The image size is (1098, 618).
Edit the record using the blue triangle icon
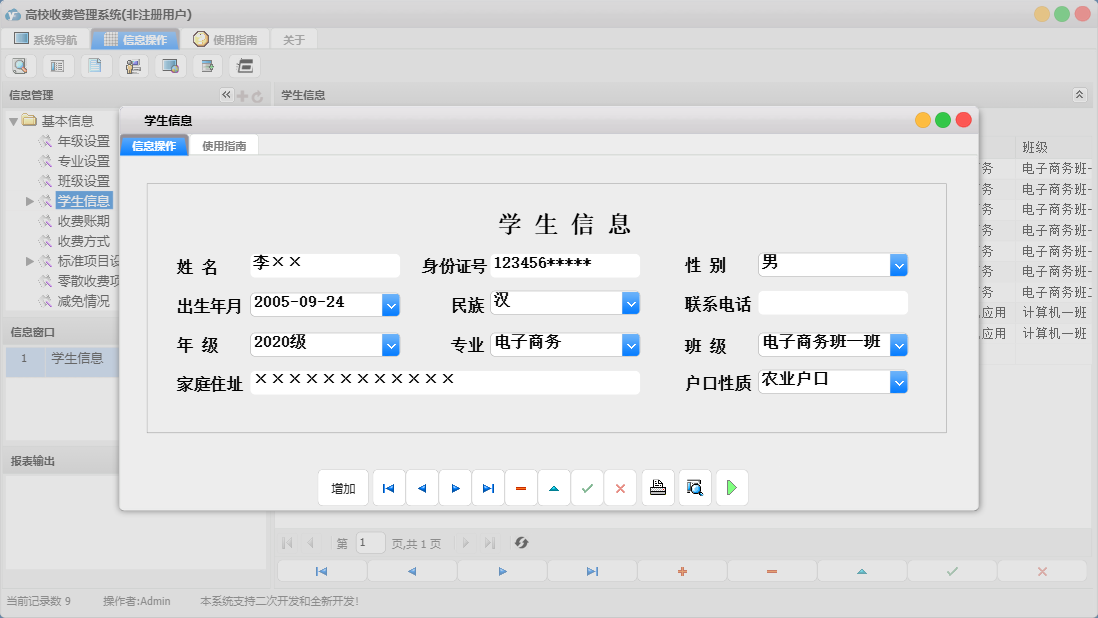click(554, 487)
